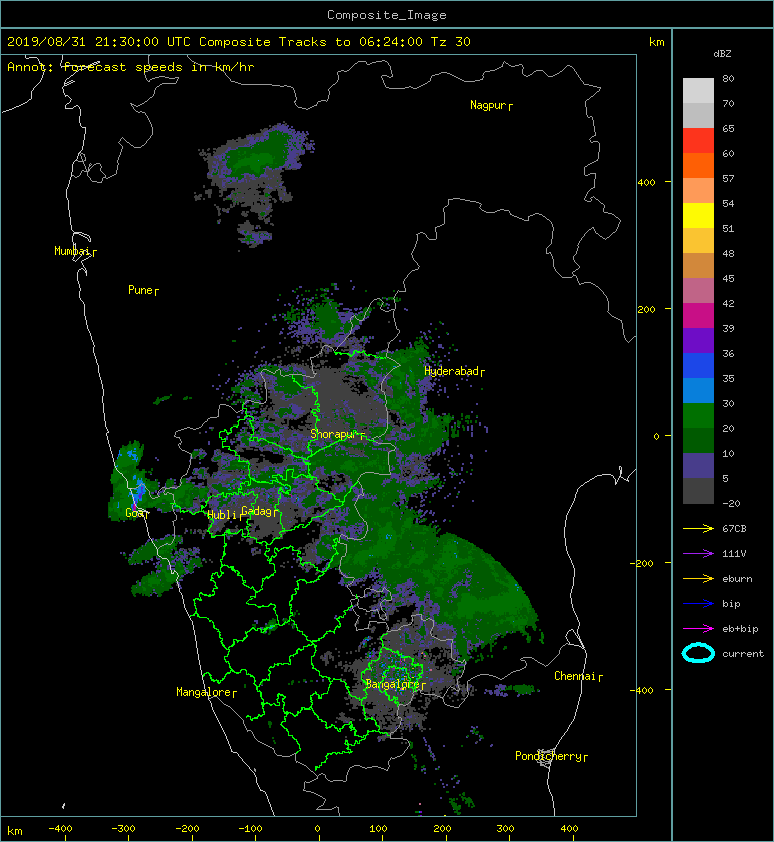Select the Shorapur city label

(338, 434)
